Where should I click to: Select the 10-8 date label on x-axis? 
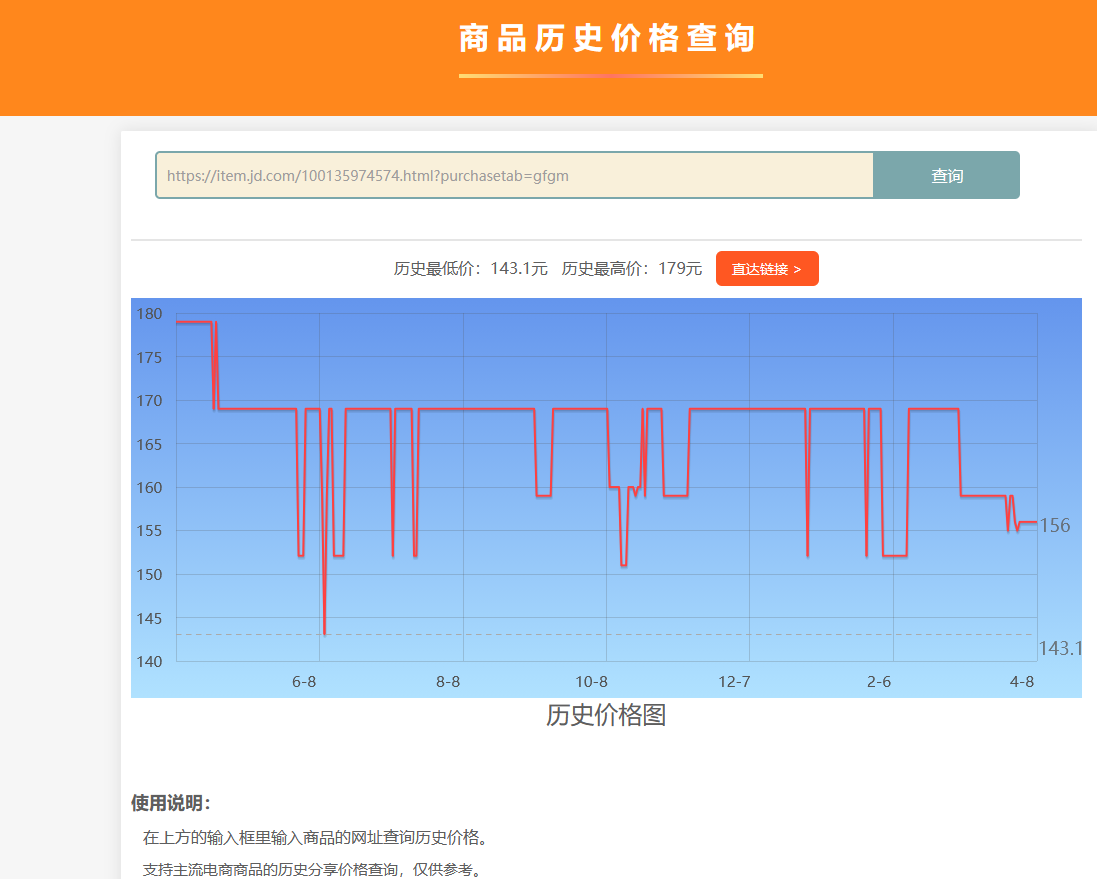pyautogui.click(x=591, y=682)
